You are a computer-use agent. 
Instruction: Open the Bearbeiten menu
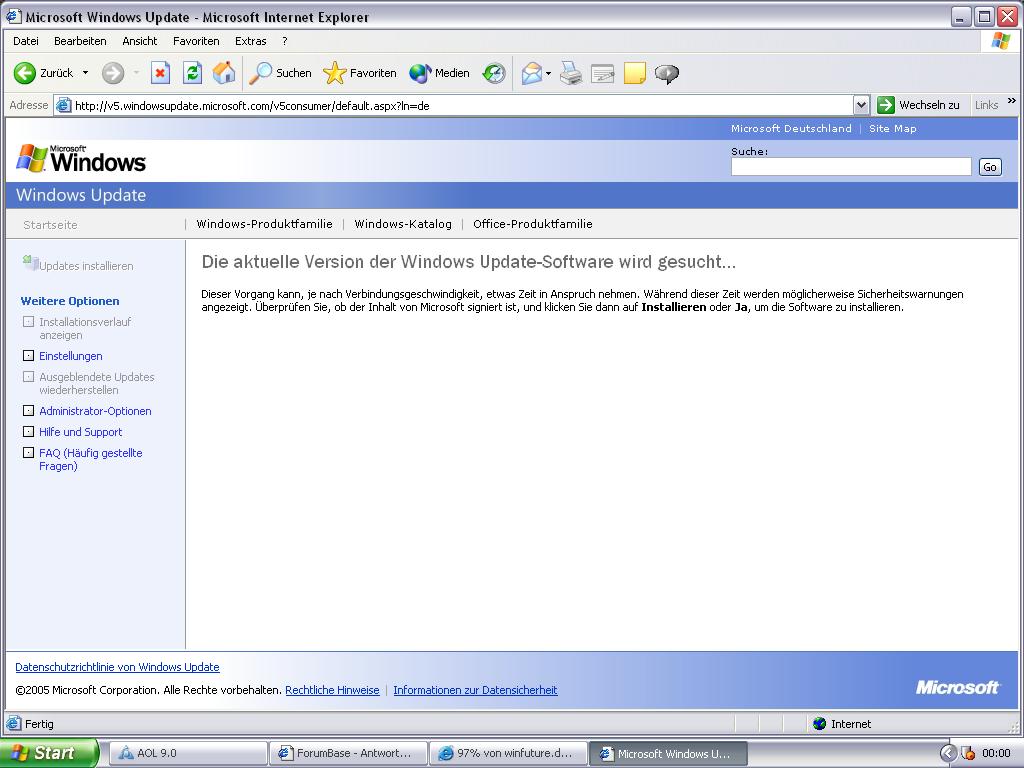point(80,41)
